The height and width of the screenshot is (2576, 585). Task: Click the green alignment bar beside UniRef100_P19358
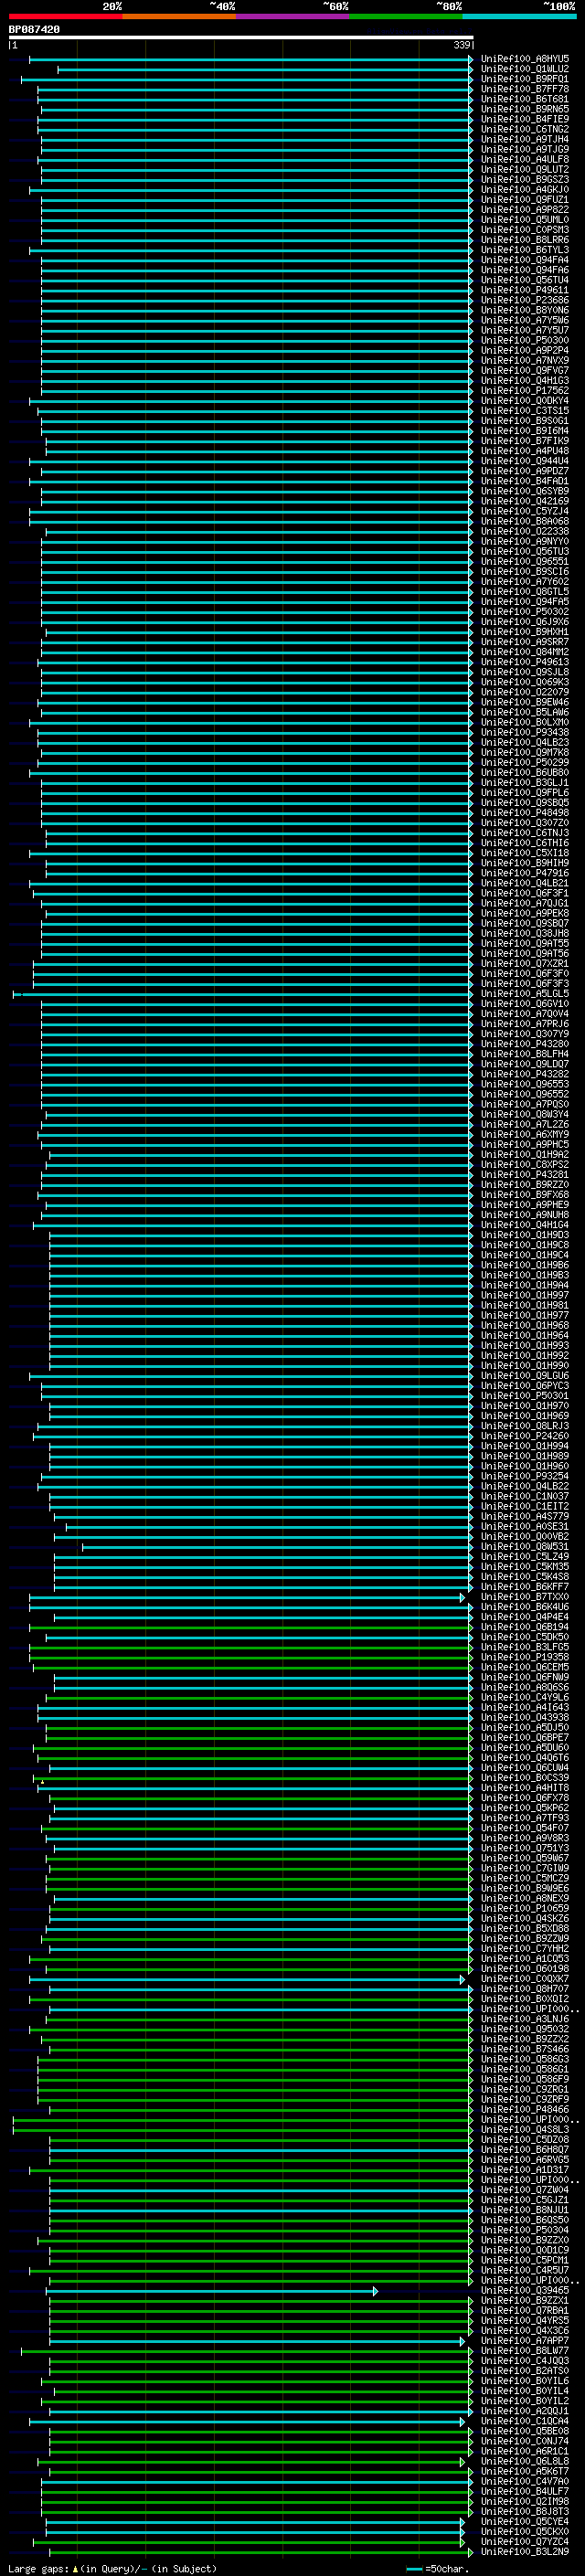click(251, 1657)
